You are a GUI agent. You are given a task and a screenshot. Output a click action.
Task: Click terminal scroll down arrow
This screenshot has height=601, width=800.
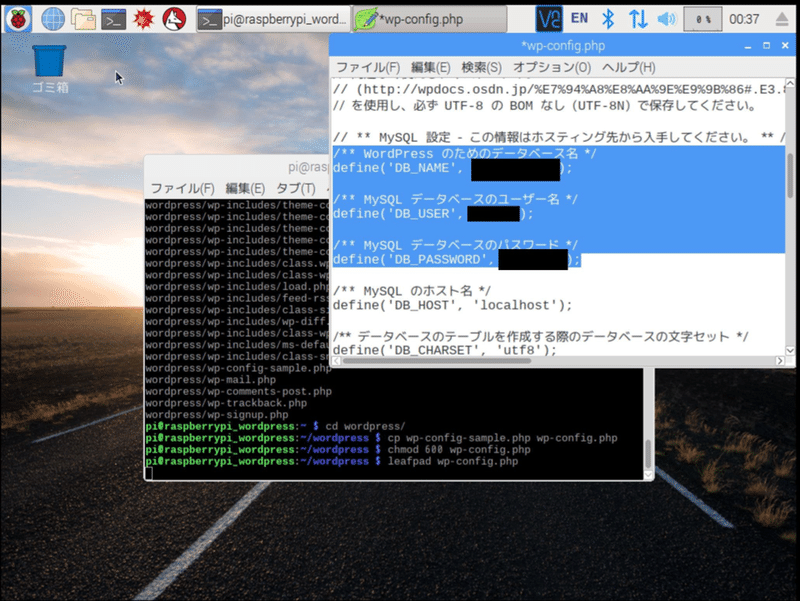pos(648,475)
